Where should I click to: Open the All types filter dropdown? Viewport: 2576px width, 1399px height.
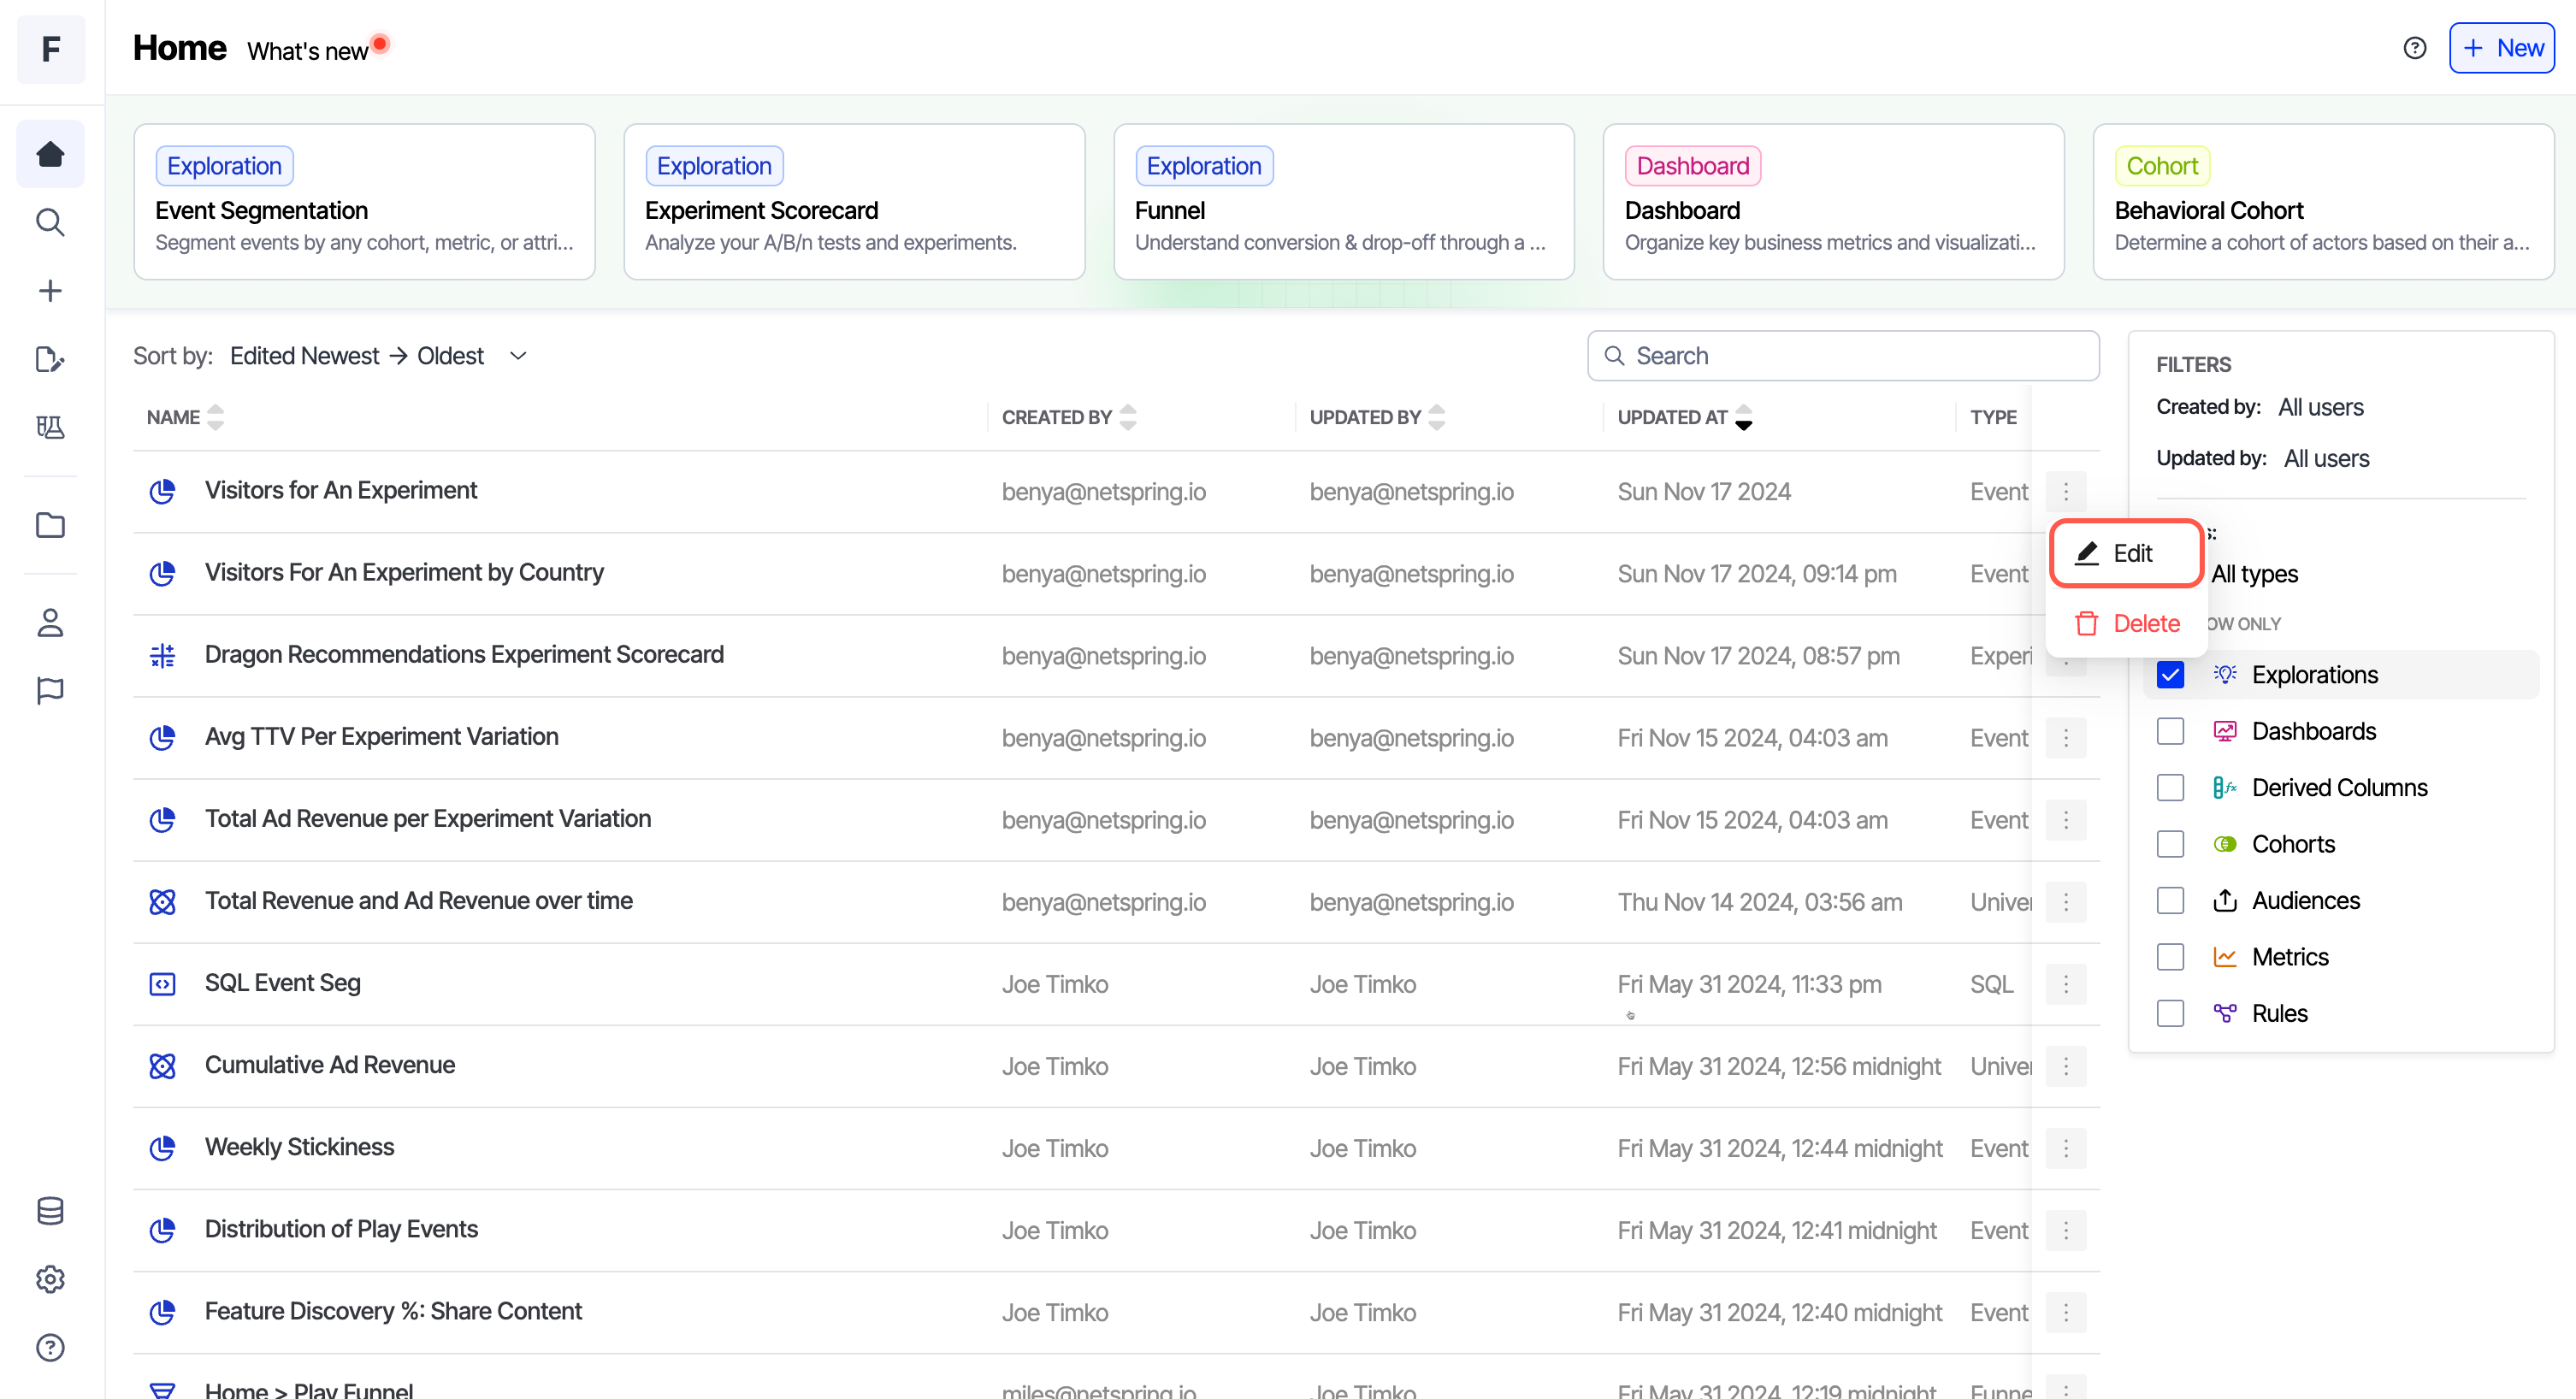point(2254,574)
